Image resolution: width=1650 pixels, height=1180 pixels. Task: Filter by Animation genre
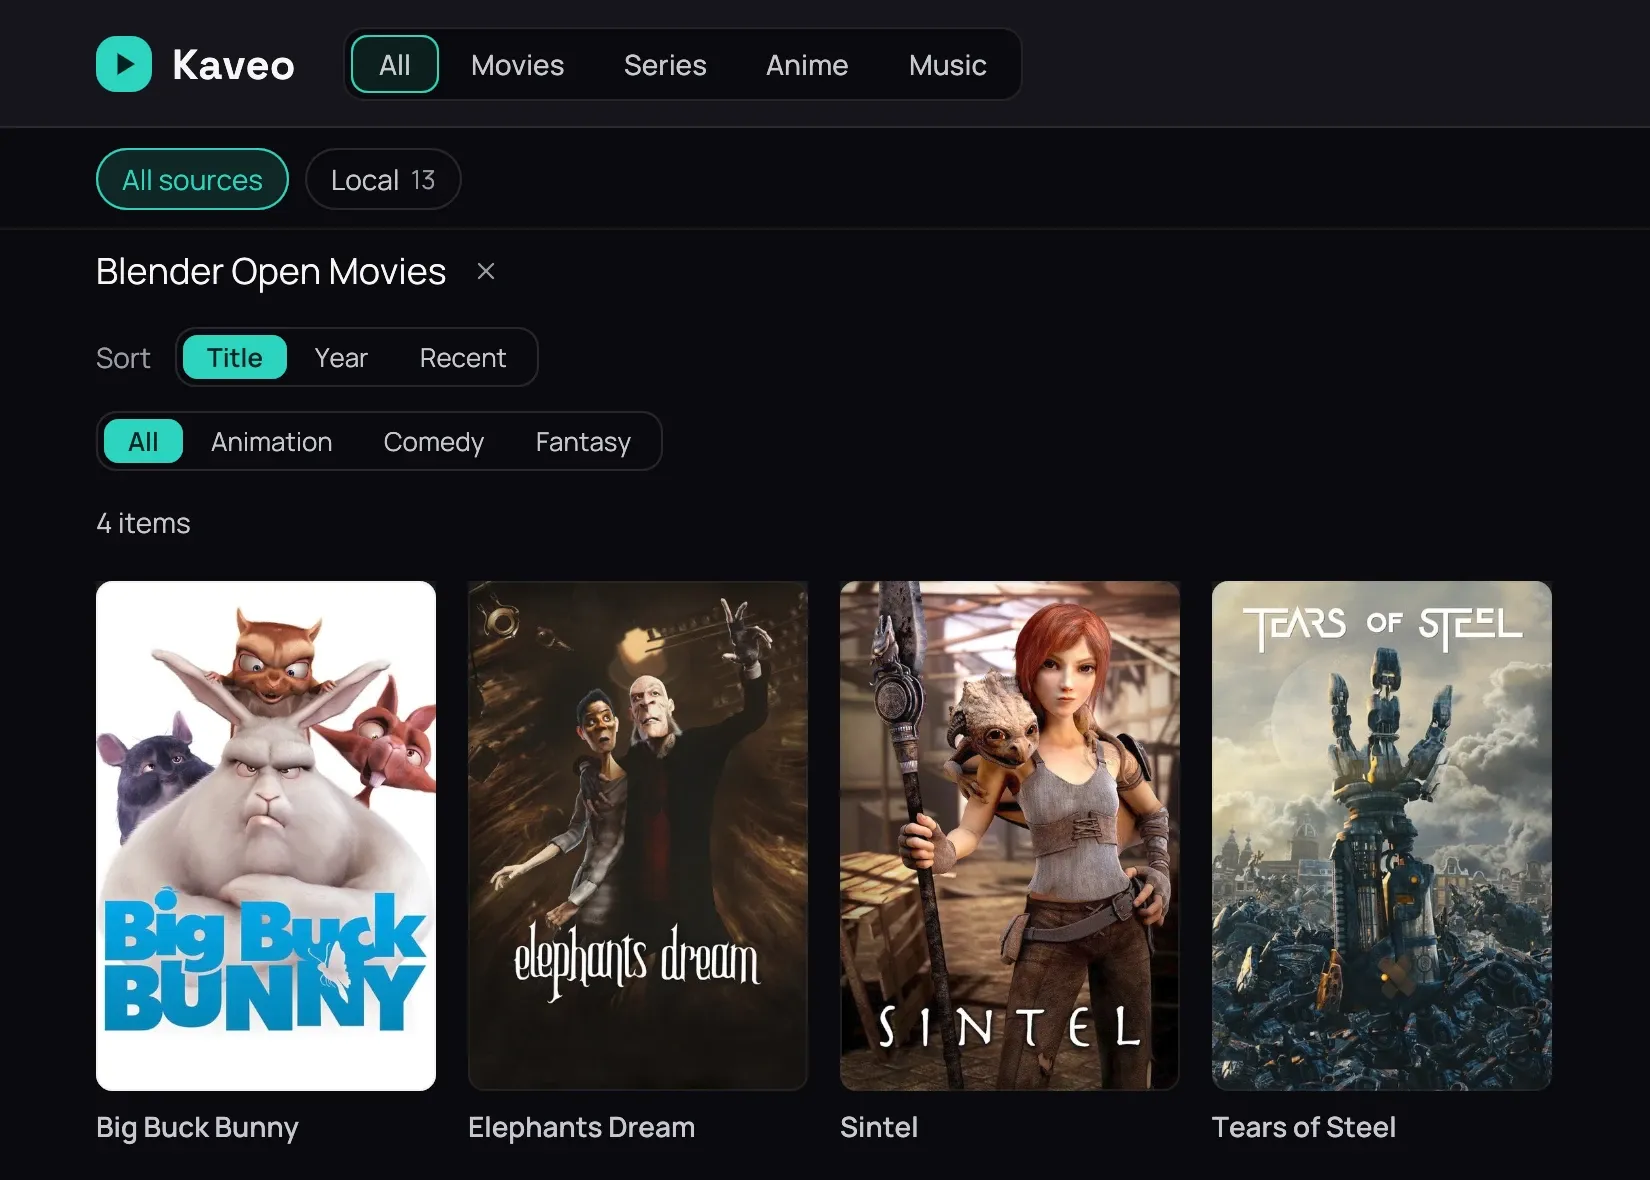(271, 441)
